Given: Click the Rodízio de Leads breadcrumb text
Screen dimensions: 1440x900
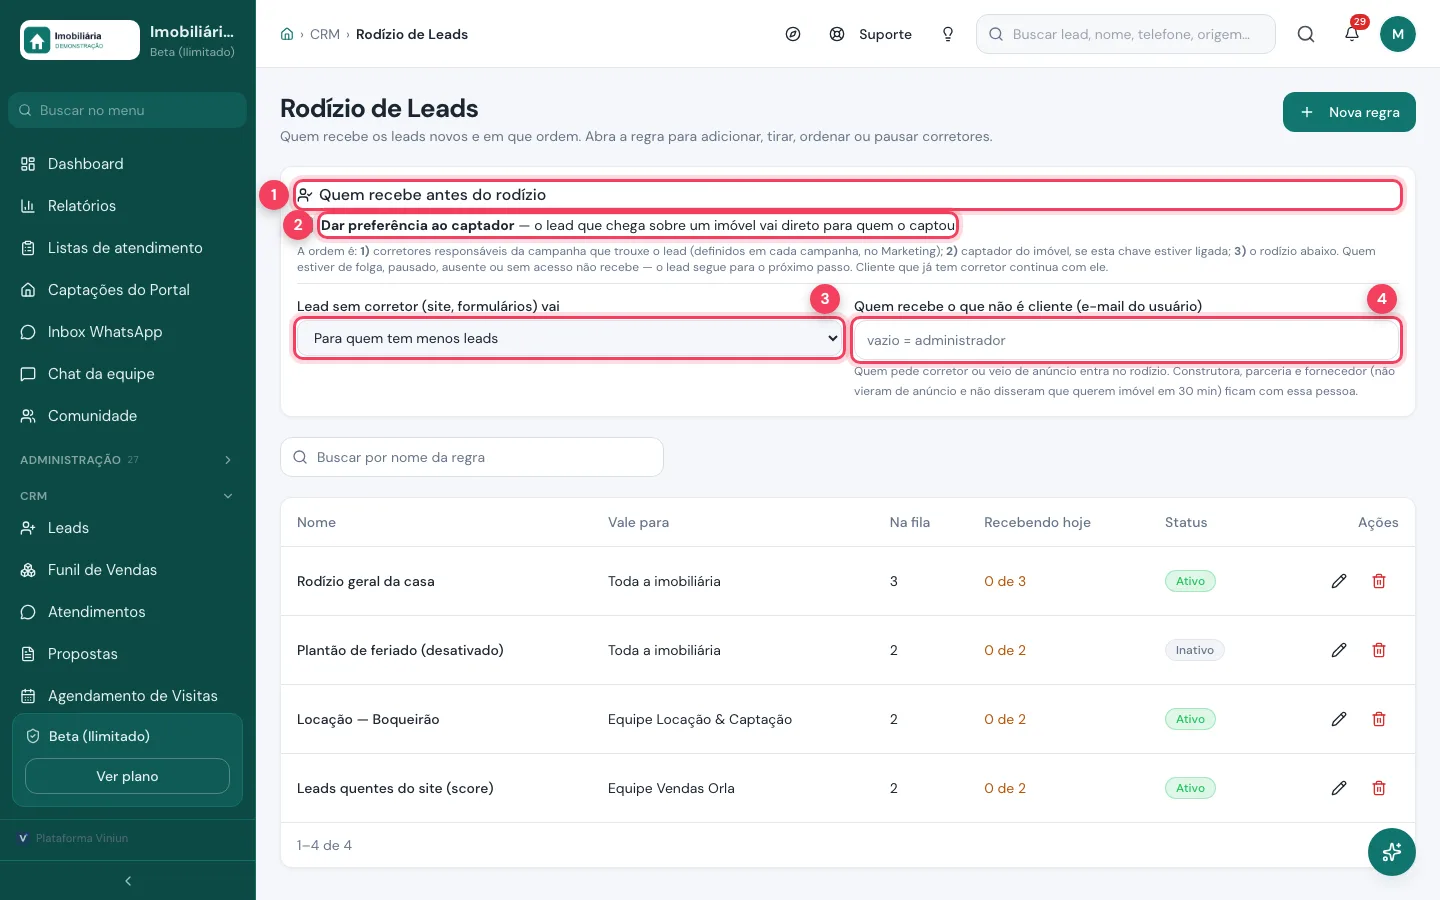Looking at the screenshot, I should [x=412, y=34].
